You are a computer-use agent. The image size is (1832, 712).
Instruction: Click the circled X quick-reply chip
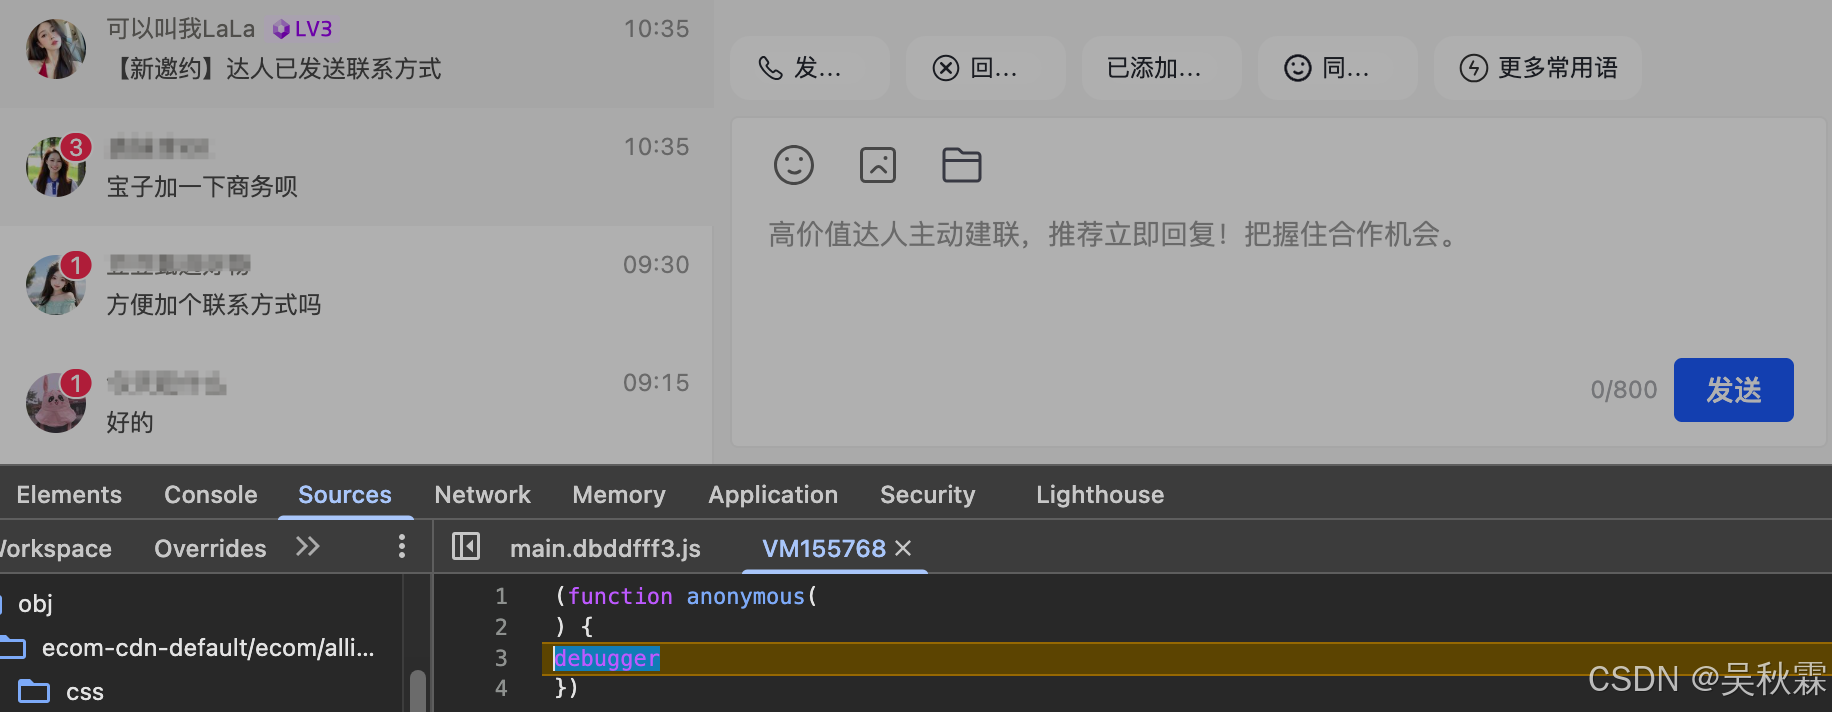pyautogui.click(x=985, y=68)
